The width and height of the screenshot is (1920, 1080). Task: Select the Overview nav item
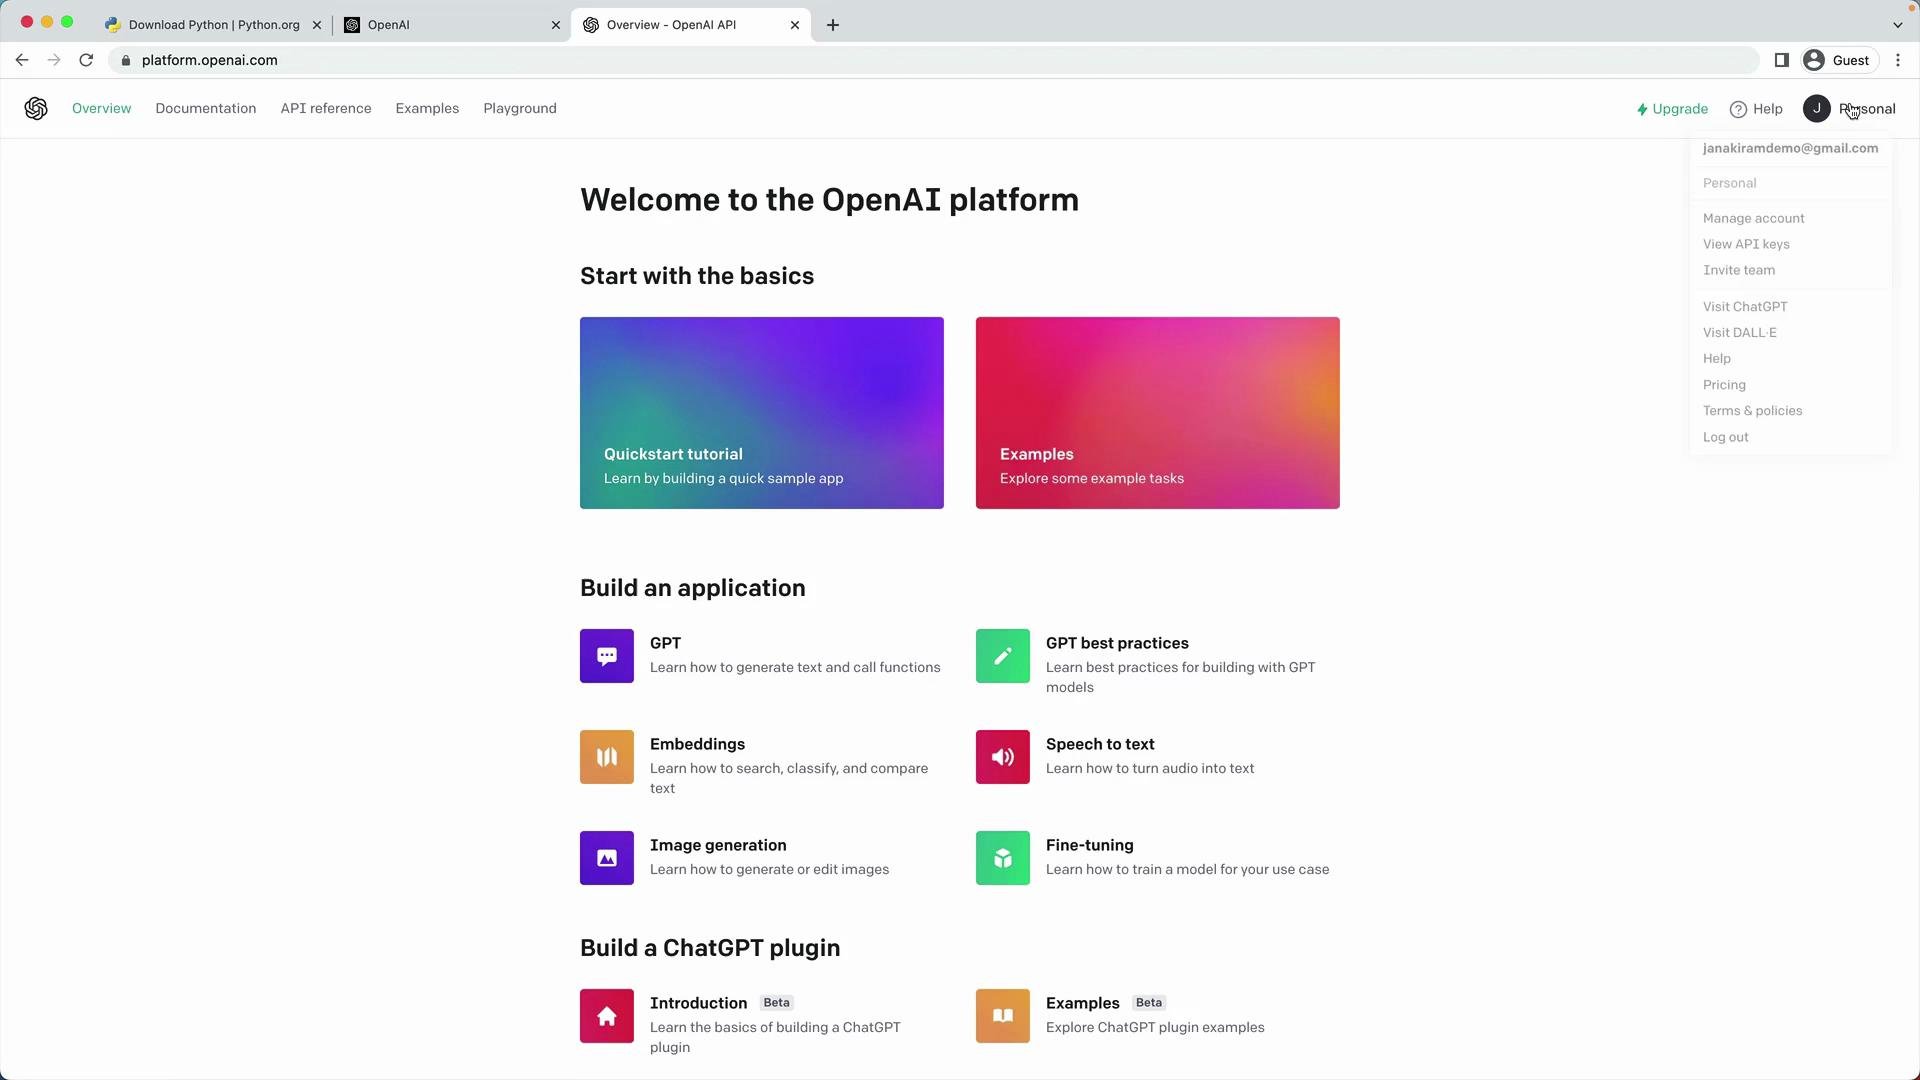click(101, 108)
